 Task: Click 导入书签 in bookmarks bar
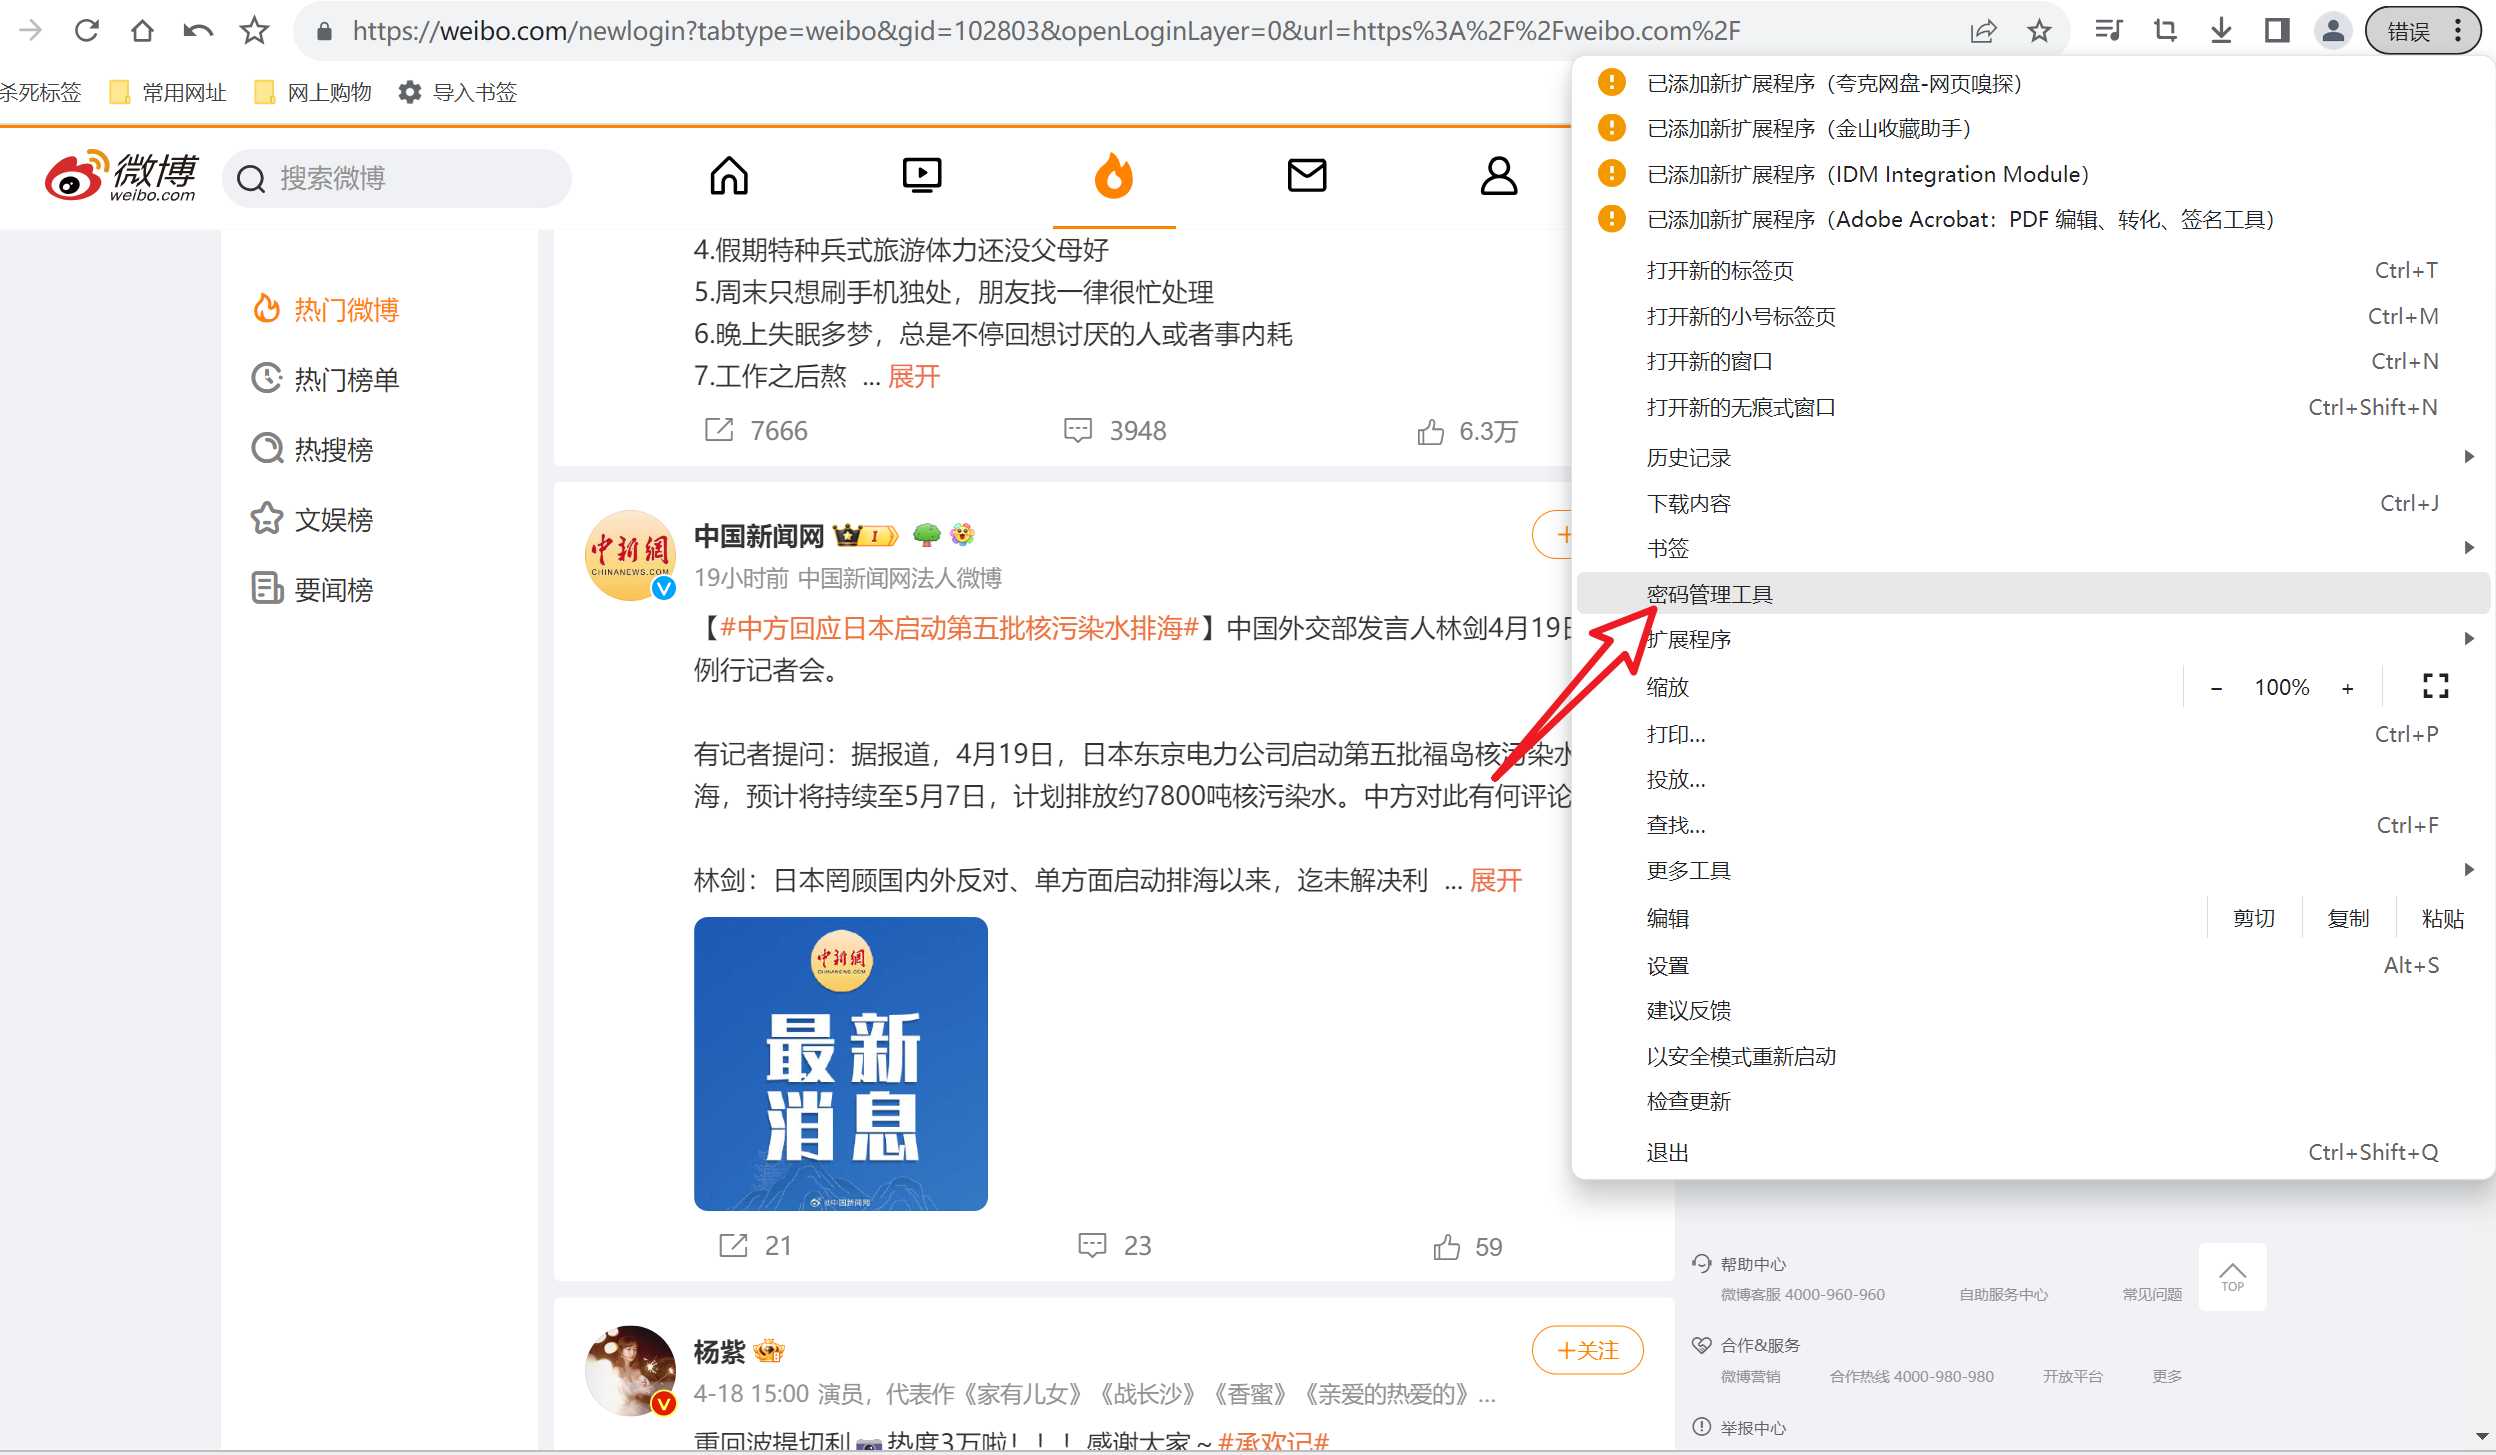(x=458, y=93)
